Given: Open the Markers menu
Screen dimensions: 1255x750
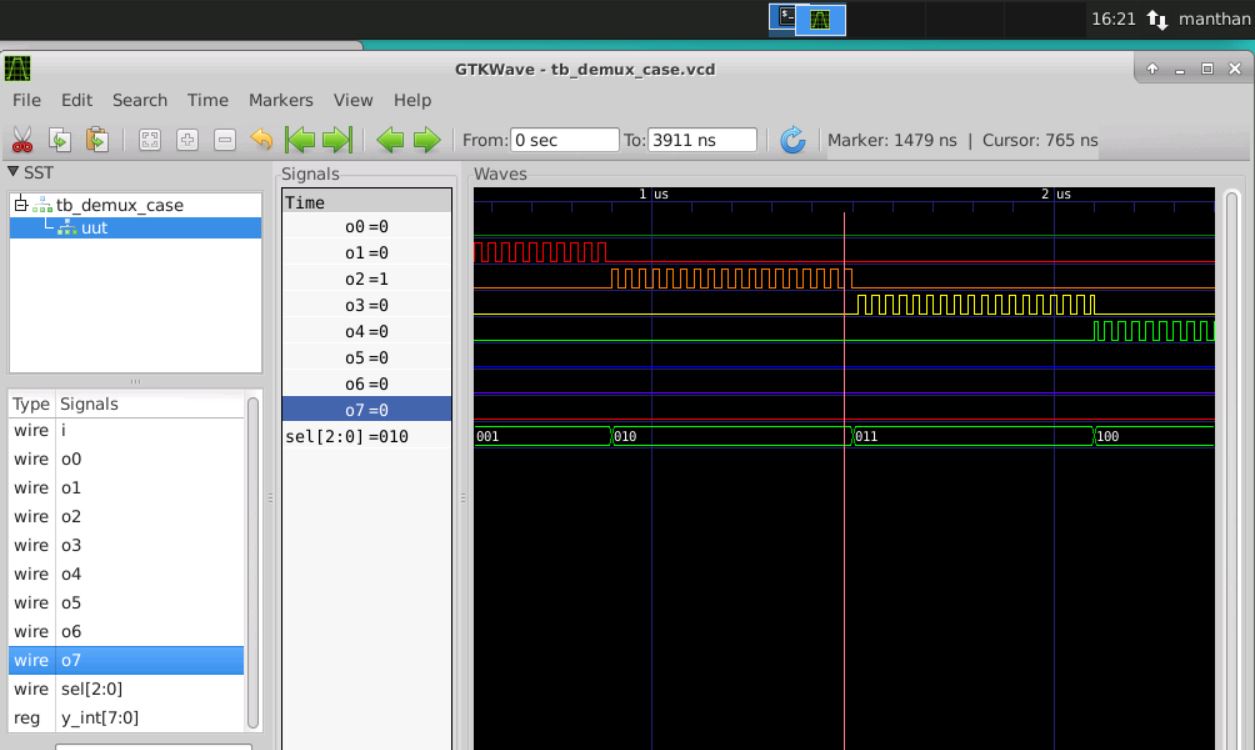Looking at the screenshot, I should pos(281,100).
